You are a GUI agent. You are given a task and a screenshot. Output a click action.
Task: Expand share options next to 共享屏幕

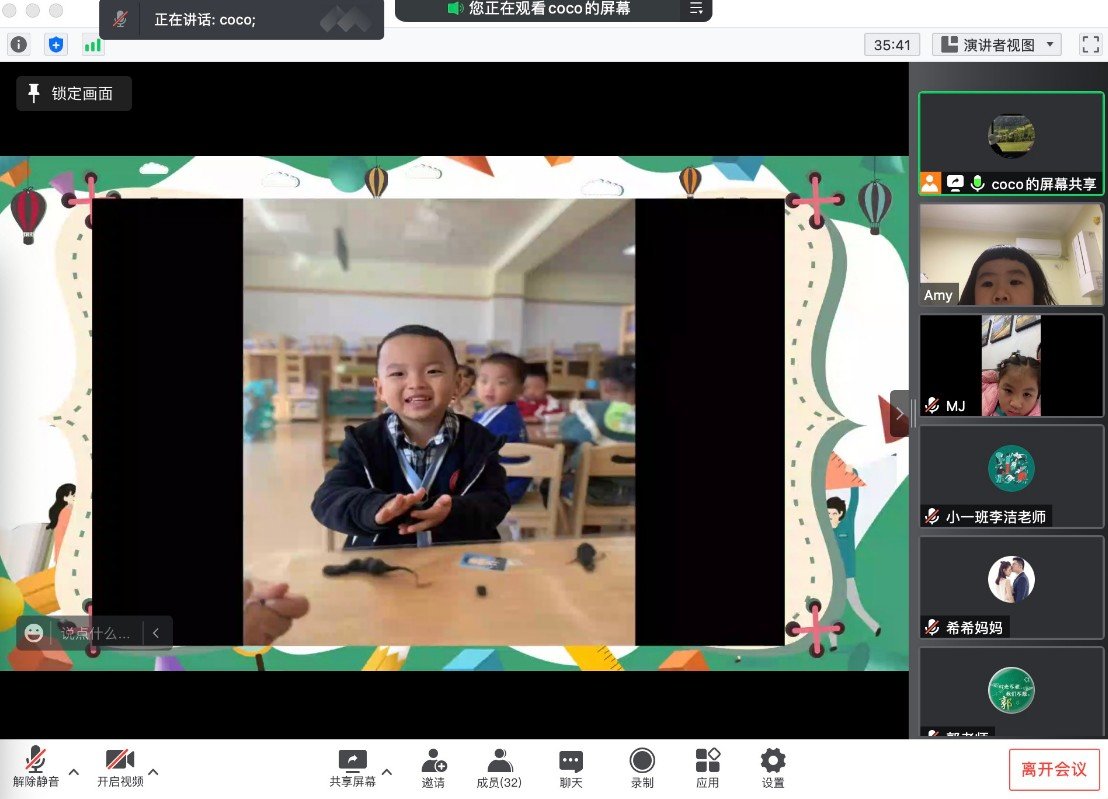(387, 772)
